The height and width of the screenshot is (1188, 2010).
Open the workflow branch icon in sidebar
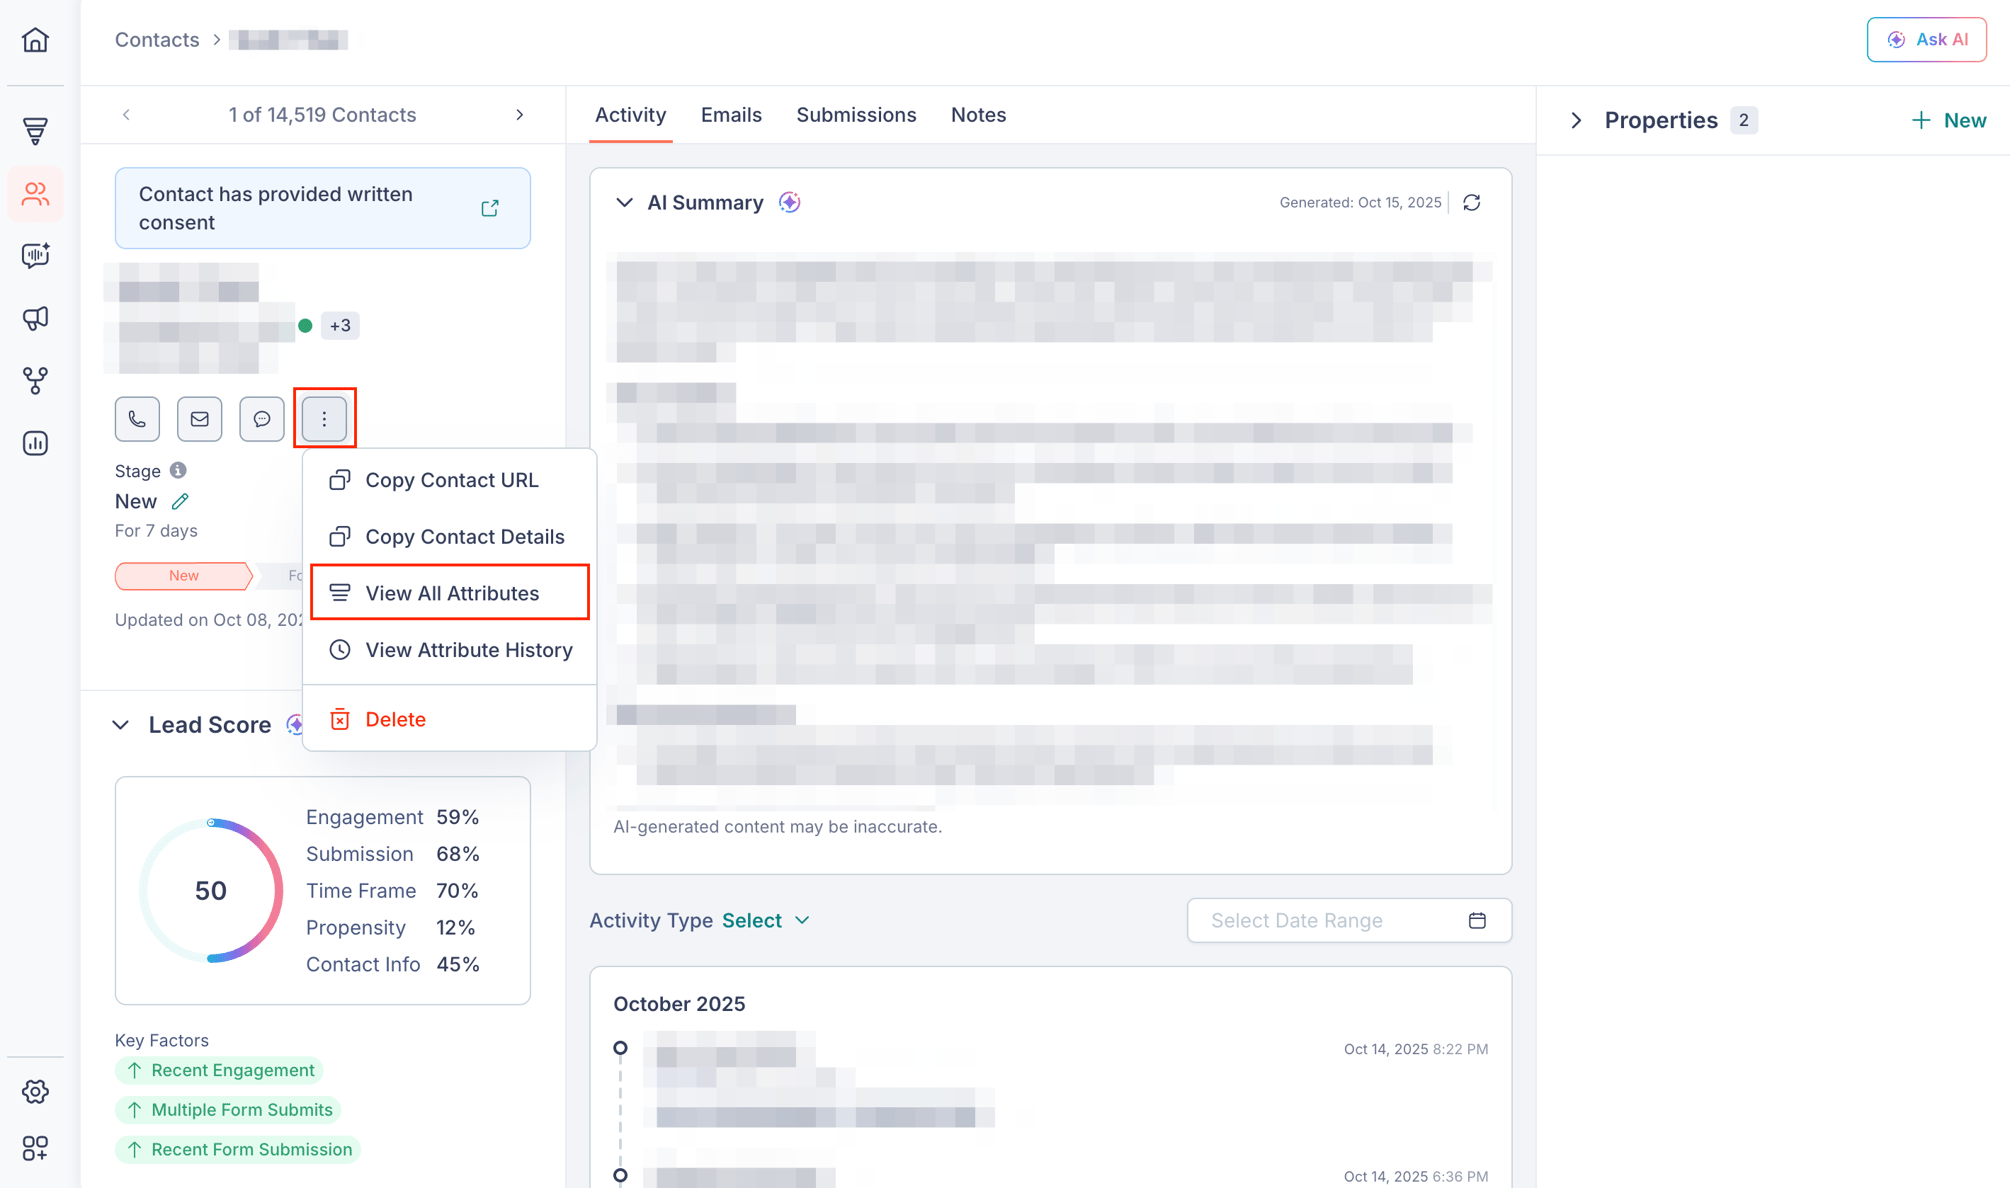35,380
